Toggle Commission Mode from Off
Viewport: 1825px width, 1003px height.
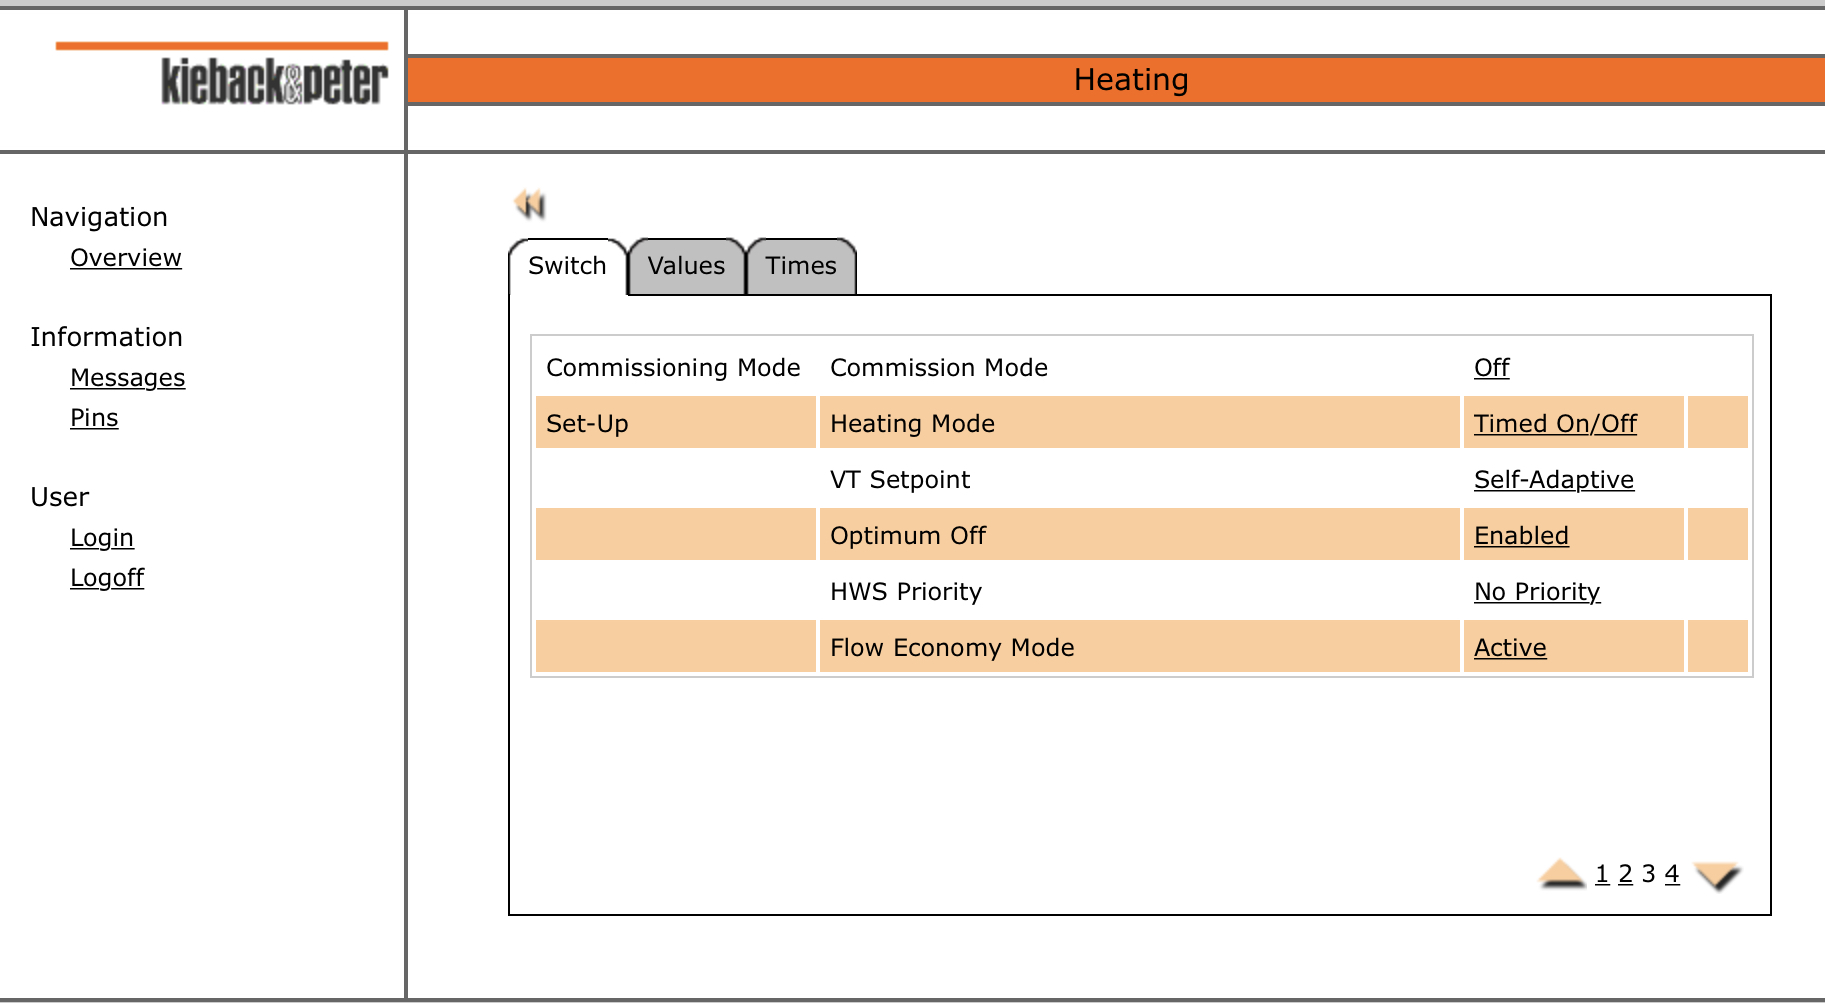coord(1491,367)
